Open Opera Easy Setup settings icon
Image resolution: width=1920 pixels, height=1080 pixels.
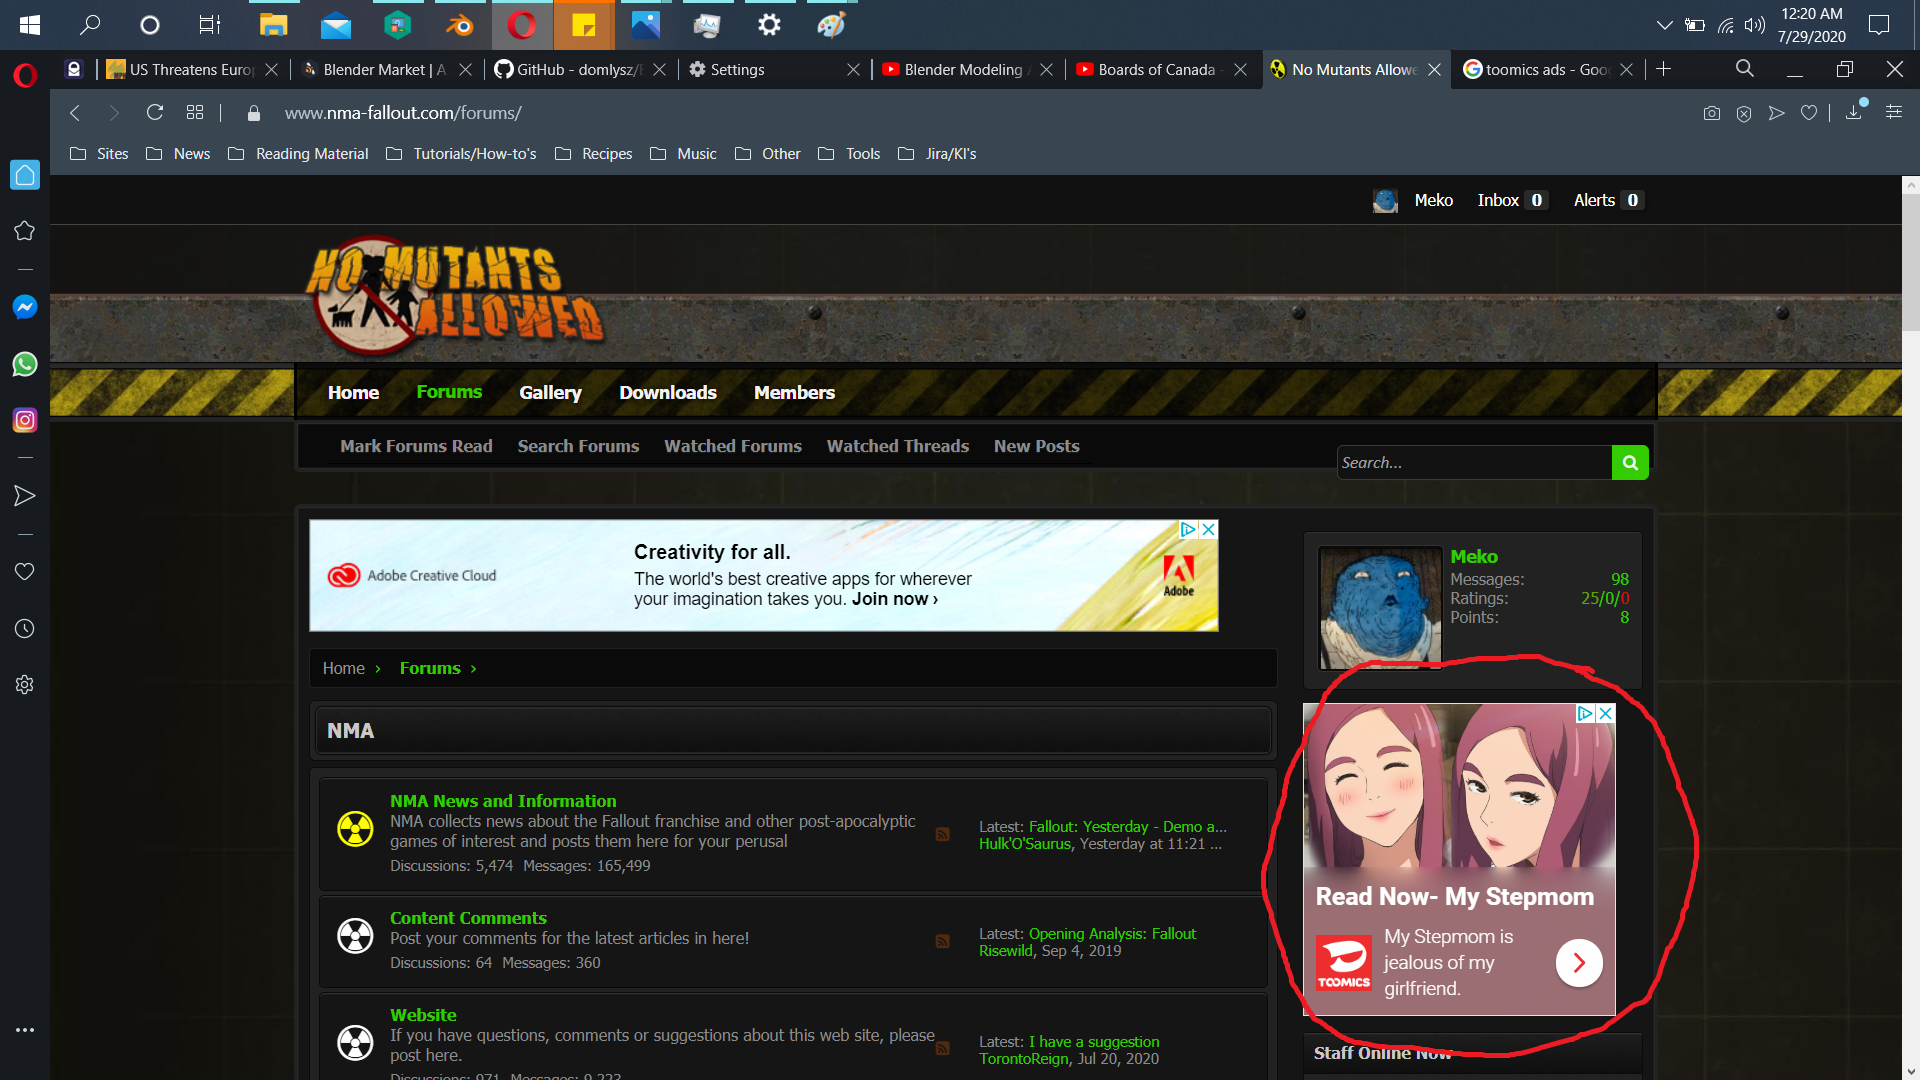point(1894,113)
